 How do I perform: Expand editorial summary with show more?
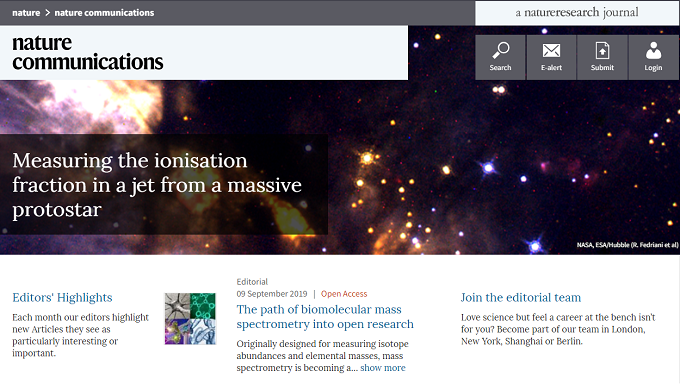pyautogui.click(x=382, y=368)
